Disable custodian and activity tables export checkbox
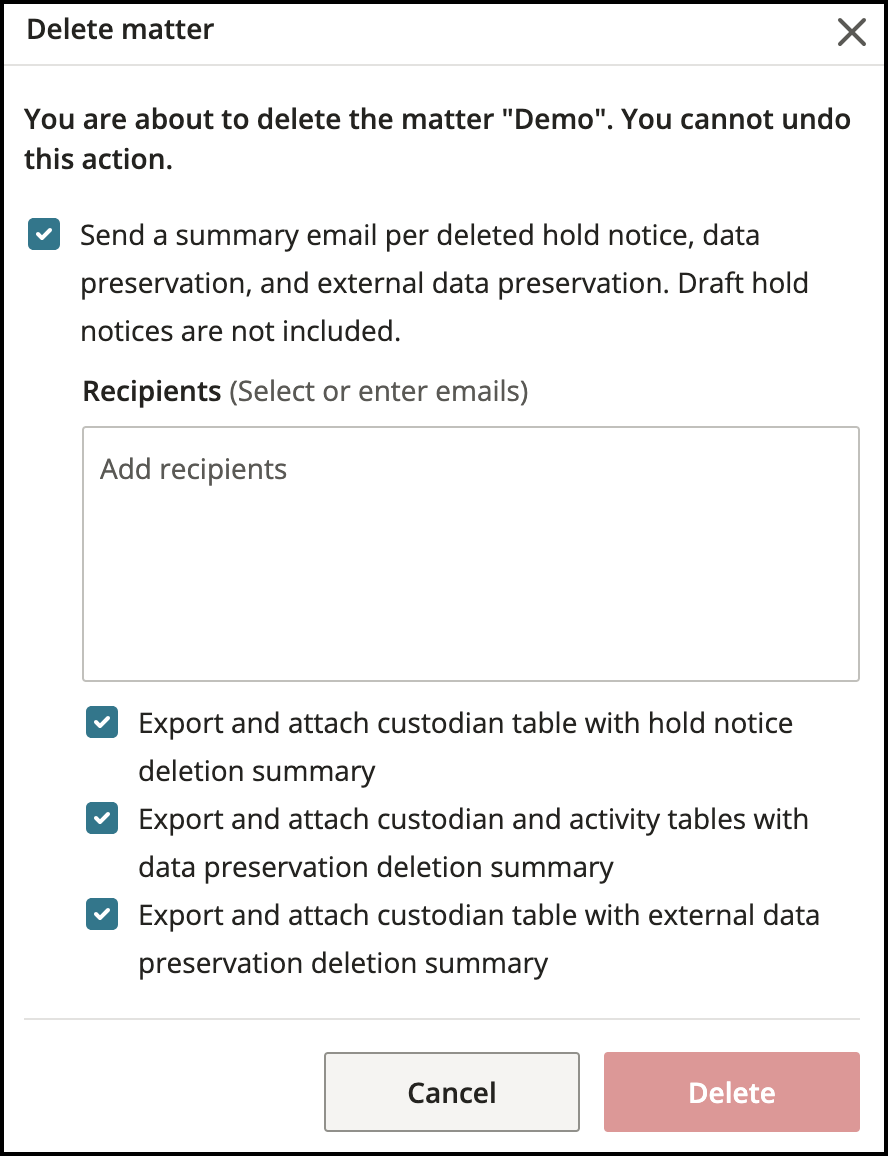The width and height of the screenshot is (888, 1156). pos(102,818)
